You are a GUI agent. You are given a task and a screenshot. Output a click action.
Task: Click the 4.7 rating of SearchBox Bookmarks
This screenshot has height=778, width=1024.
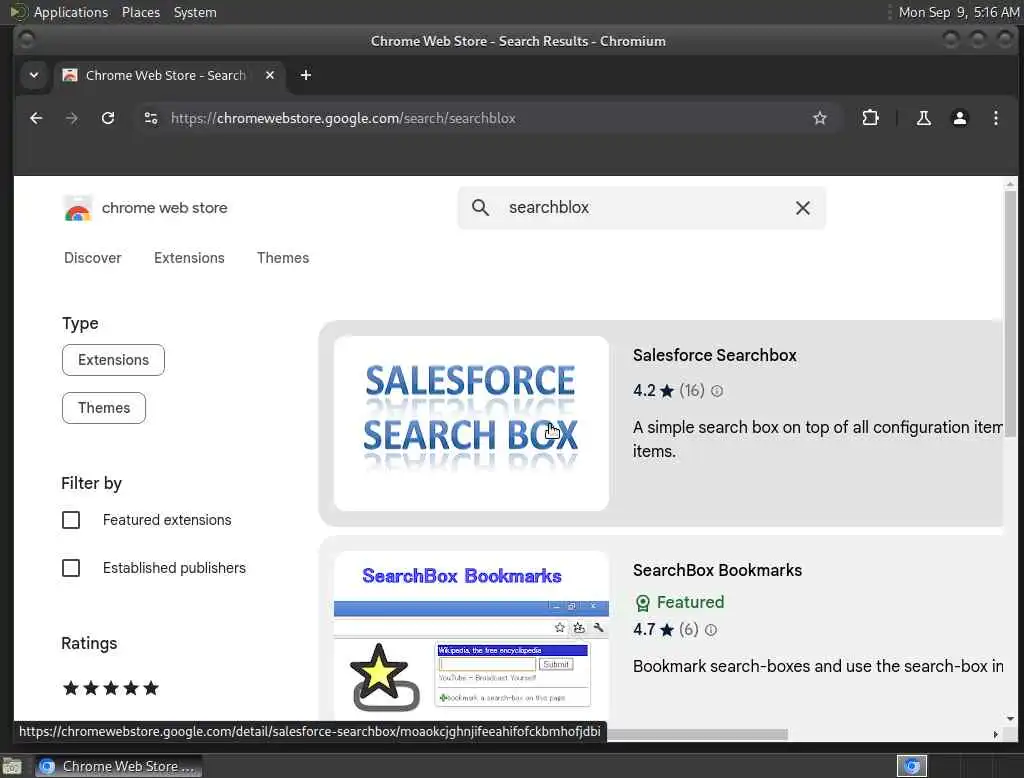point(653,630)
